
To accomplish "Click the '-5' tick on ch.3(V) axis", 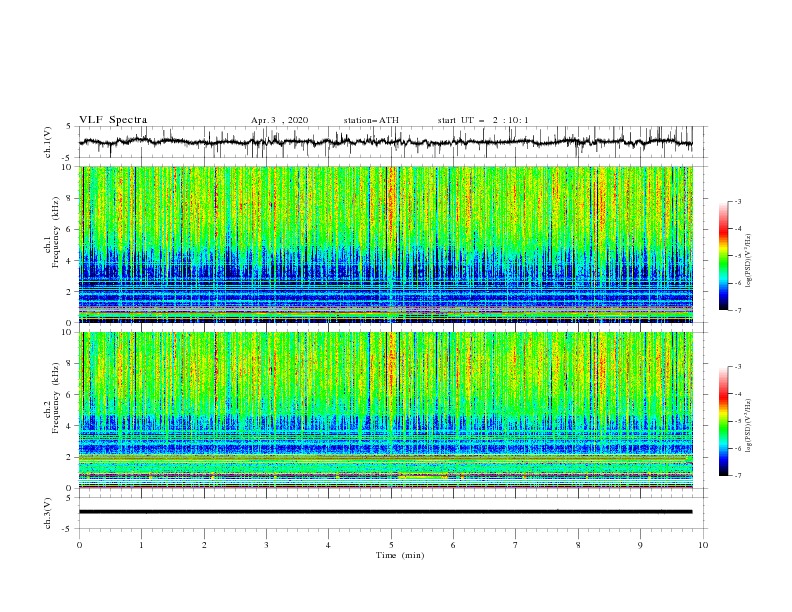I will click(x=67, y=529).
